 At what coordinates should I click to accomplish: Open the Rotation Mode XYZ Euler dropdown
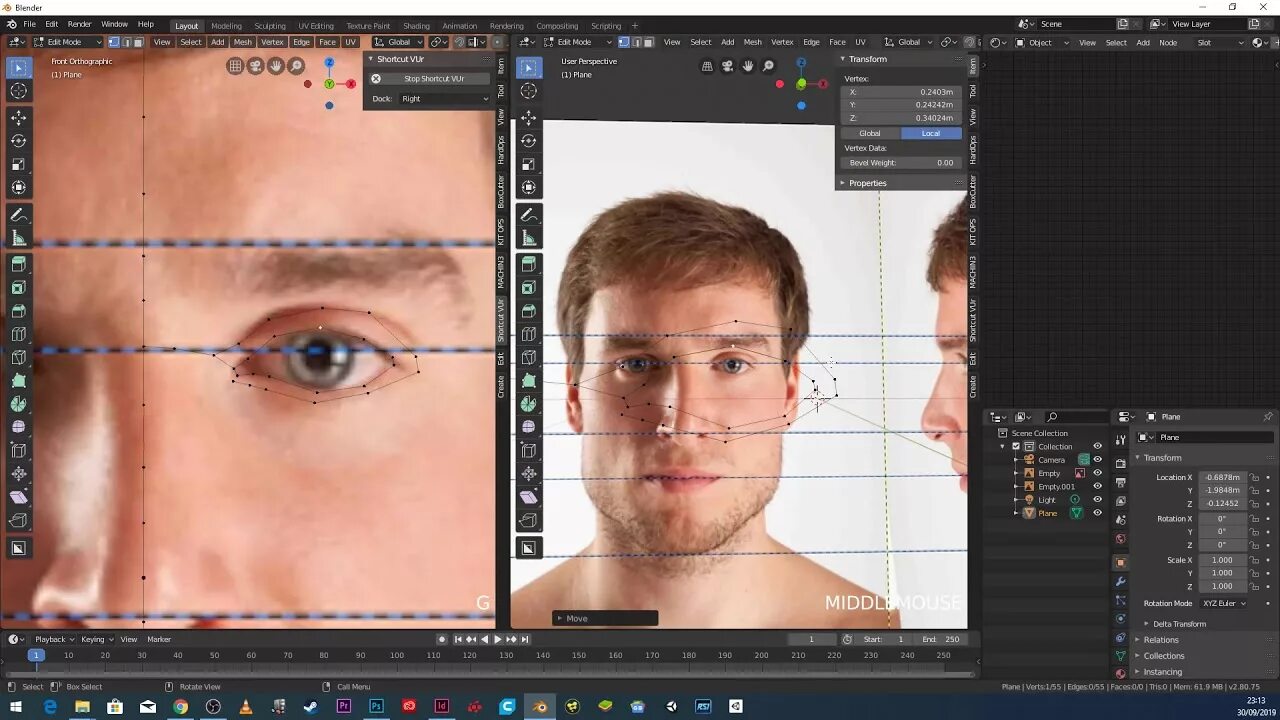click(x=1224, y=603)
